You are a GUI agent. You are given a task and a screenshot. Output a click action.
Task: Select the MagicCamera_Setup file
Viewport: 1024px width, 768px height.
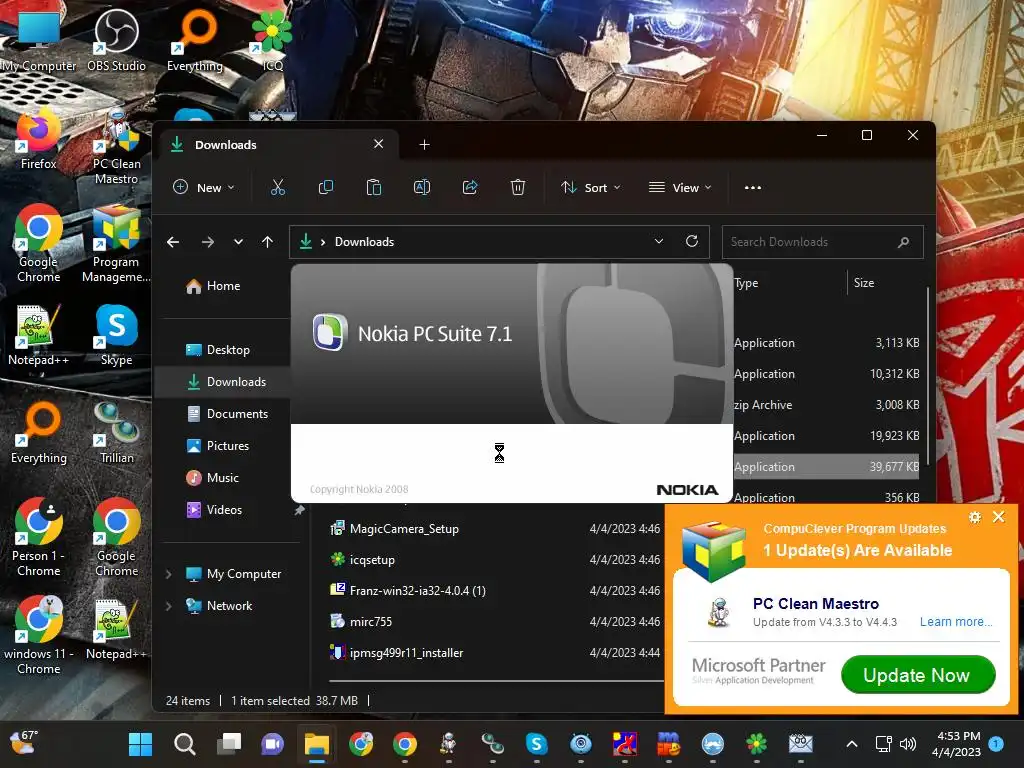[x=404, y=529]
